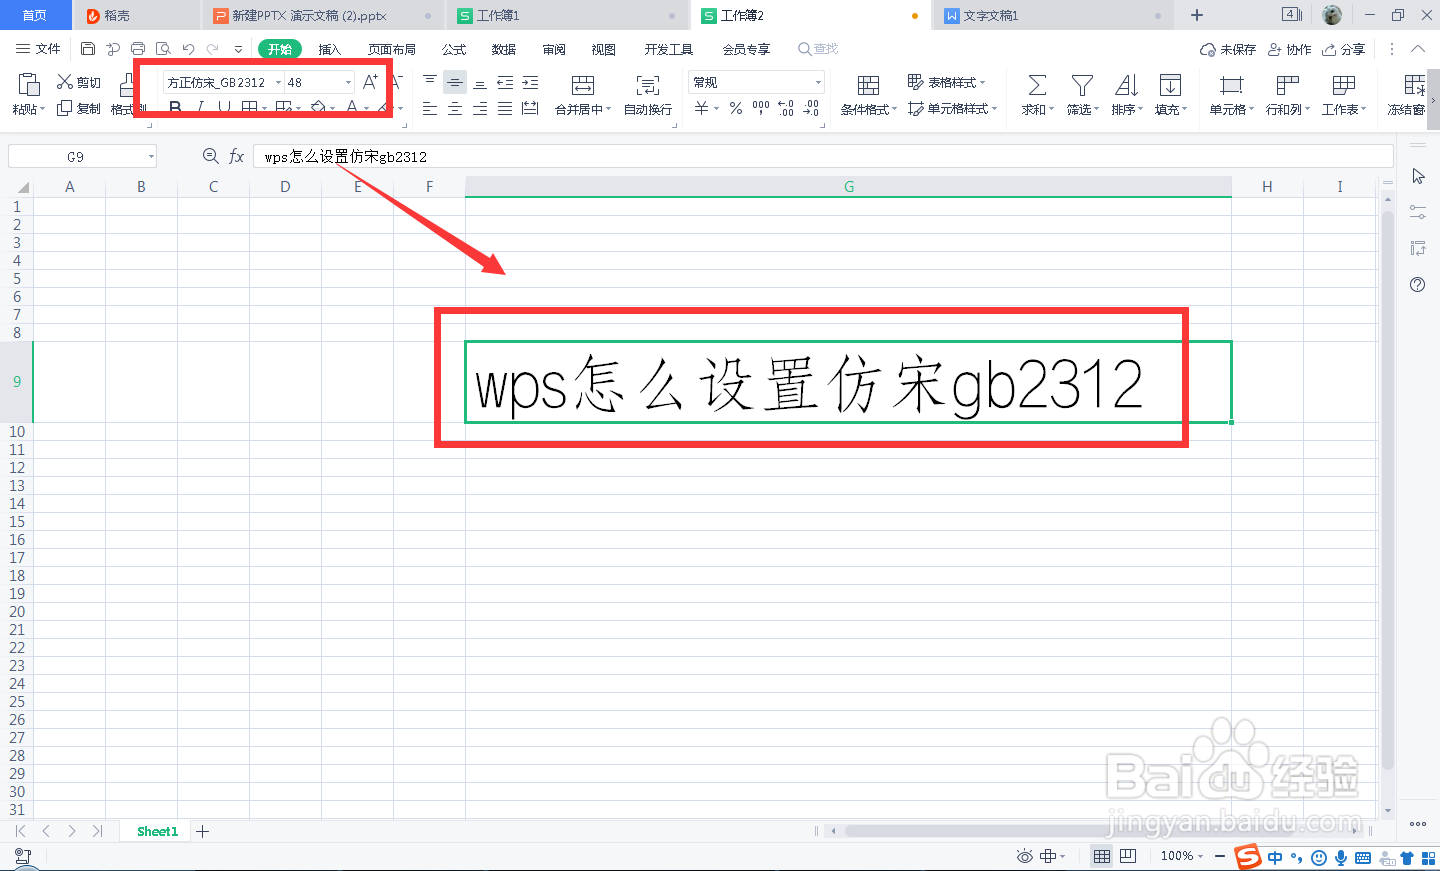
Task: Switch to 插入 insert tab
Action: (x=330, y=49)
